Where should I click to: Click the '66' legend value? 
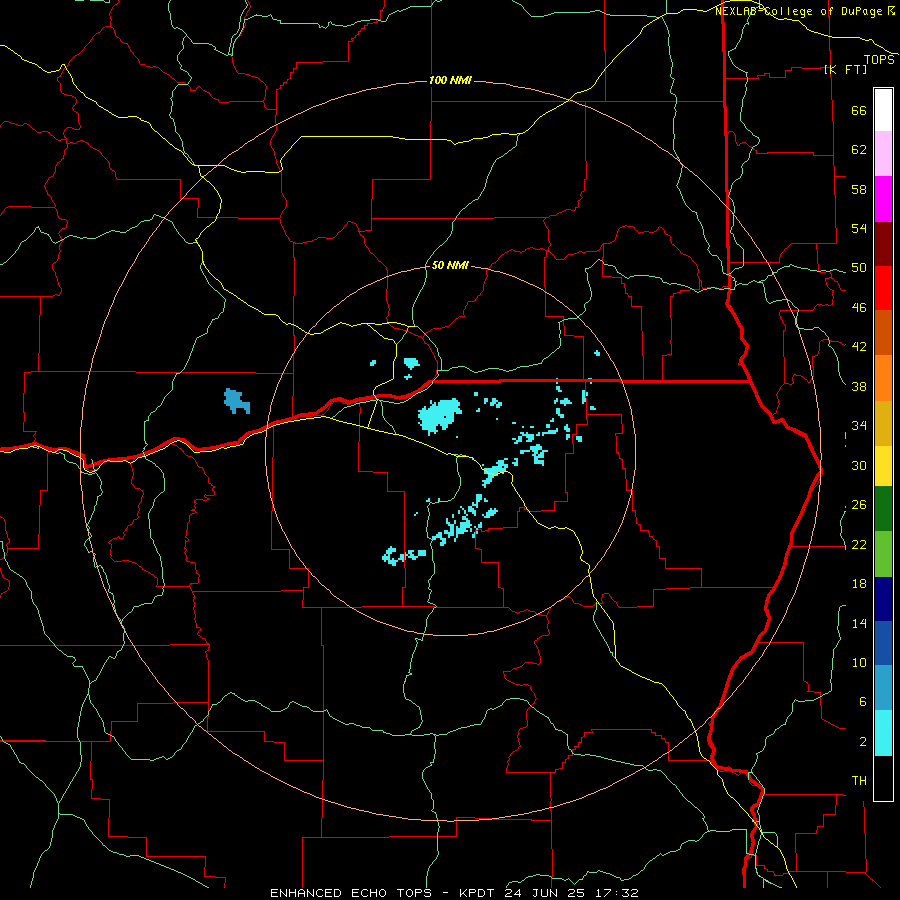point(859,110)
